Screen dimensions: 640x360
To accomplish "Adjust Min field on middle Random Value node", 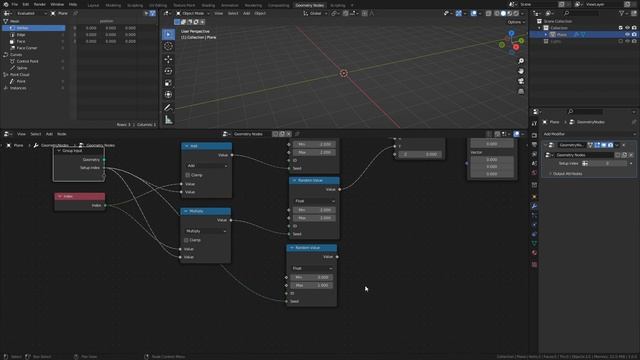I will pos(315,210).
